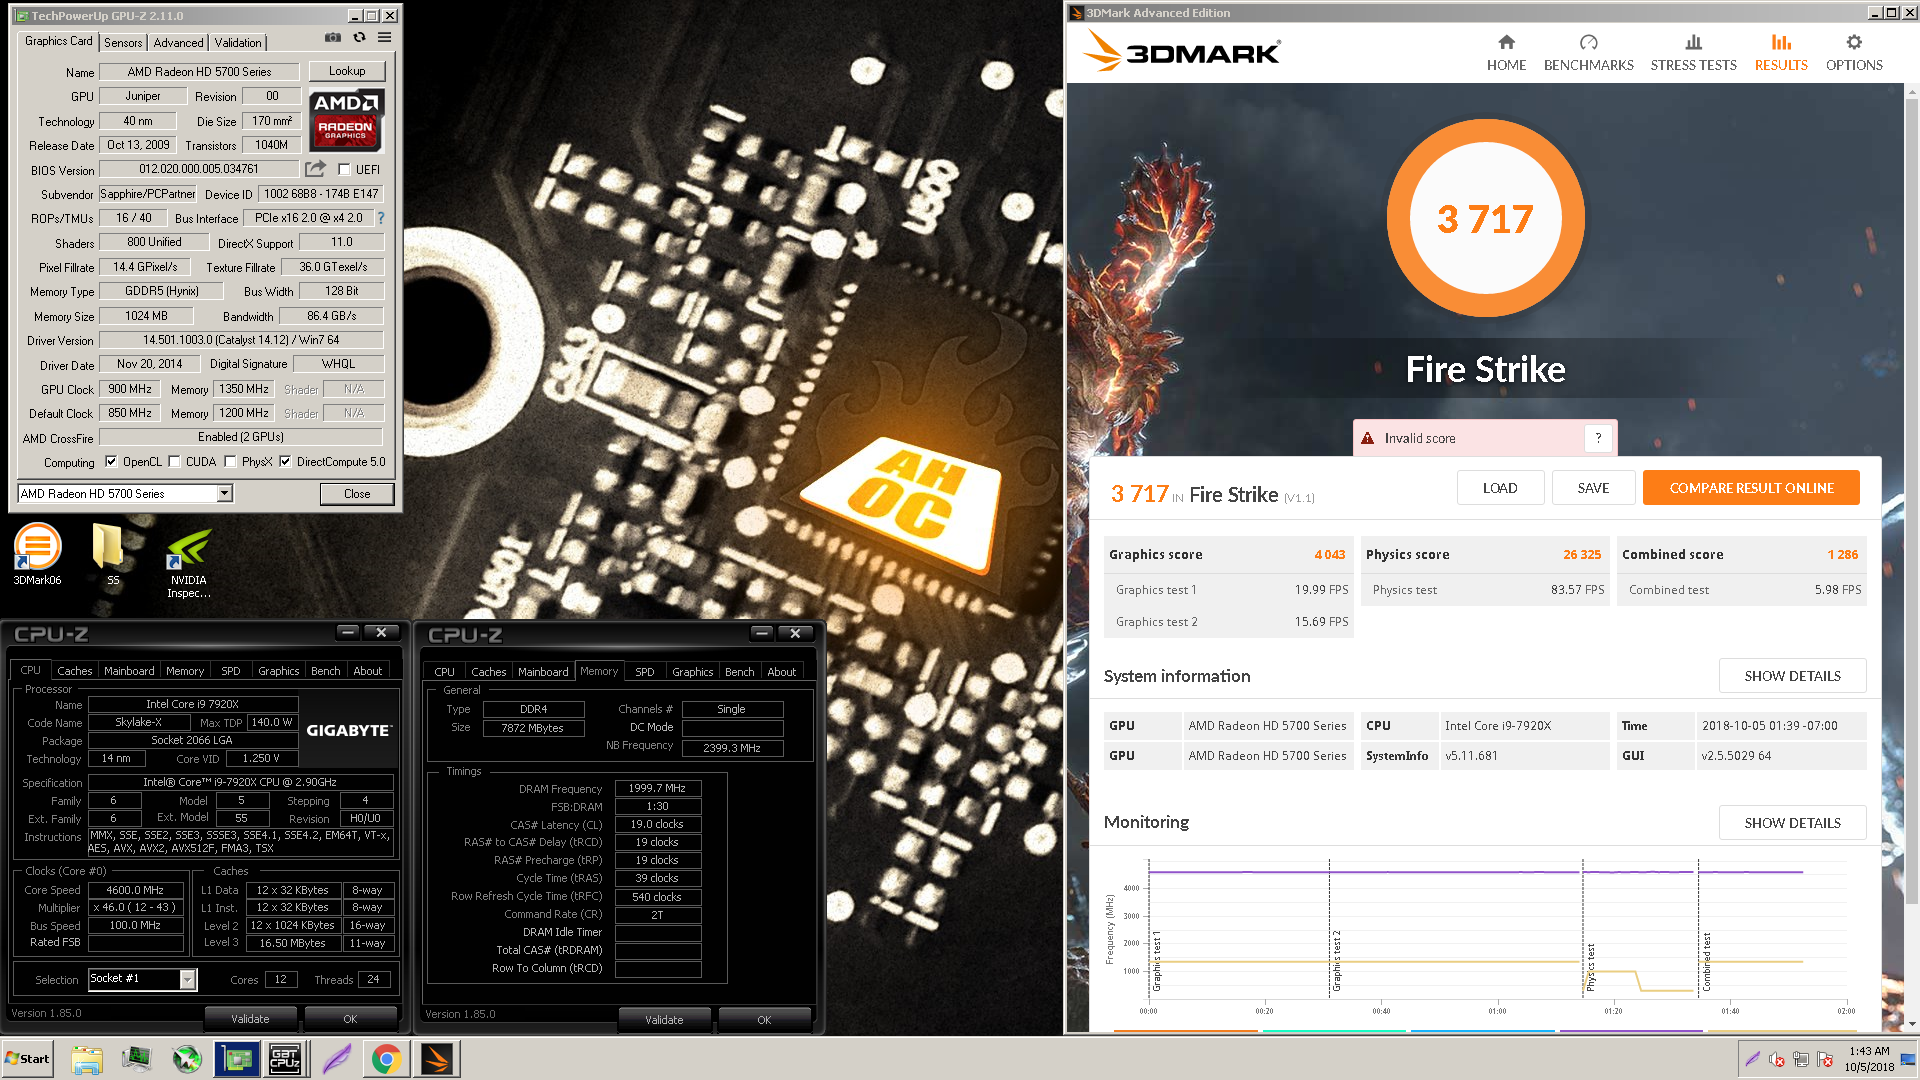Click the BIOS export share icon

point(315,169)
